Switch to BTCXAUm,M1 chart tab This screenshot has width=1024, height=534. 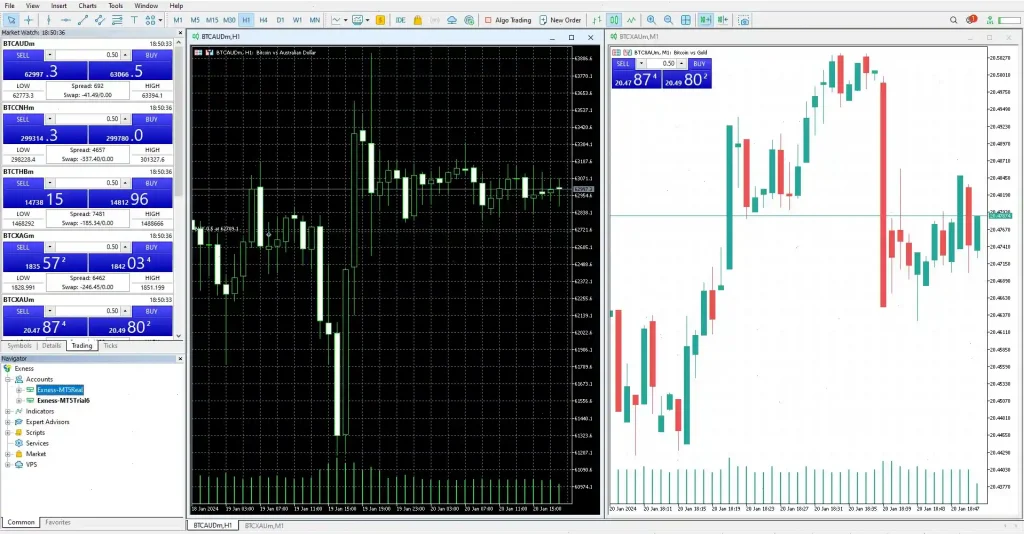[x=264, y=526]
